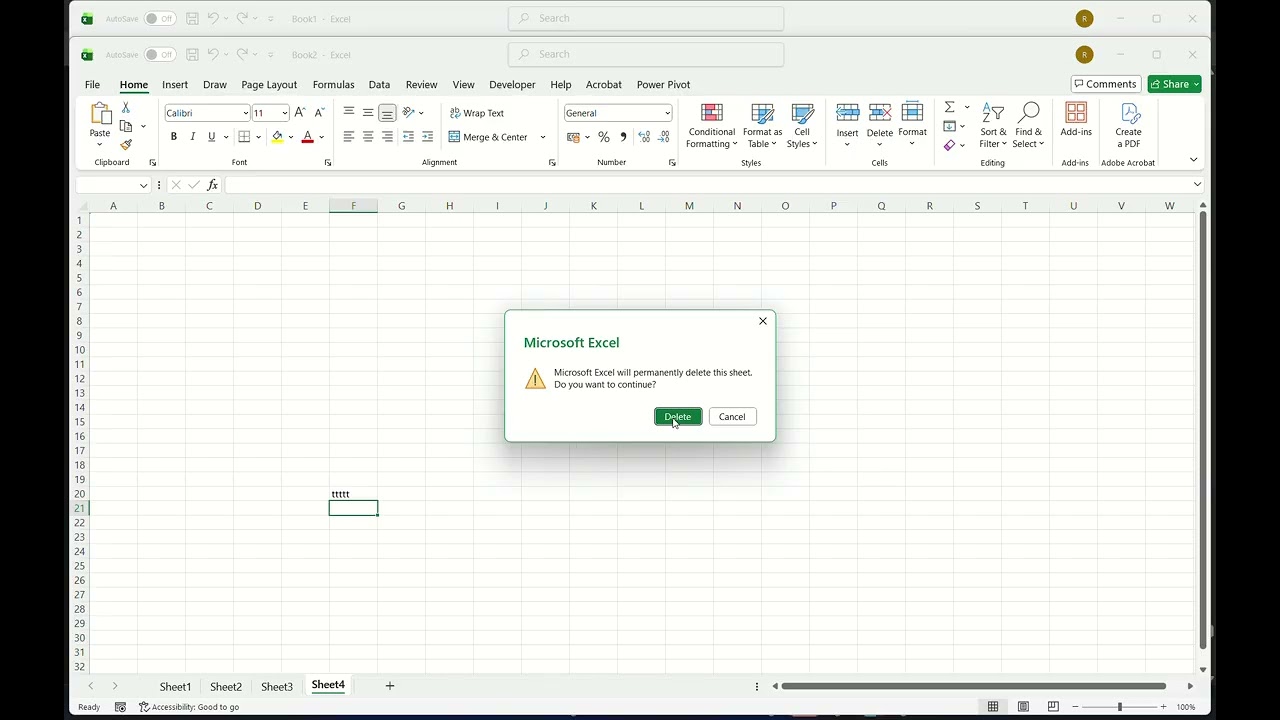The image size is (1280, 720).
Task: Add a new sheet with plus button
Action: tap(390, 686)
